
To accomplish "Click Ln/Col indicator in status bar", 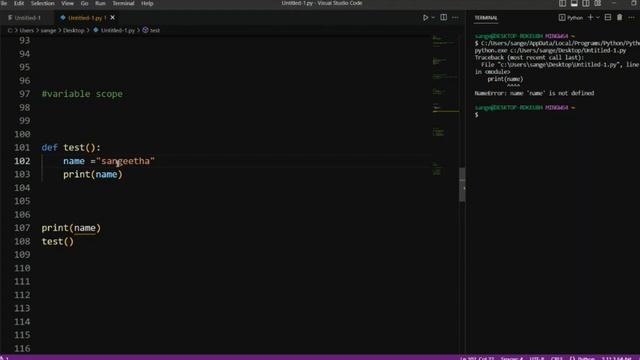I will click(477, 358).
